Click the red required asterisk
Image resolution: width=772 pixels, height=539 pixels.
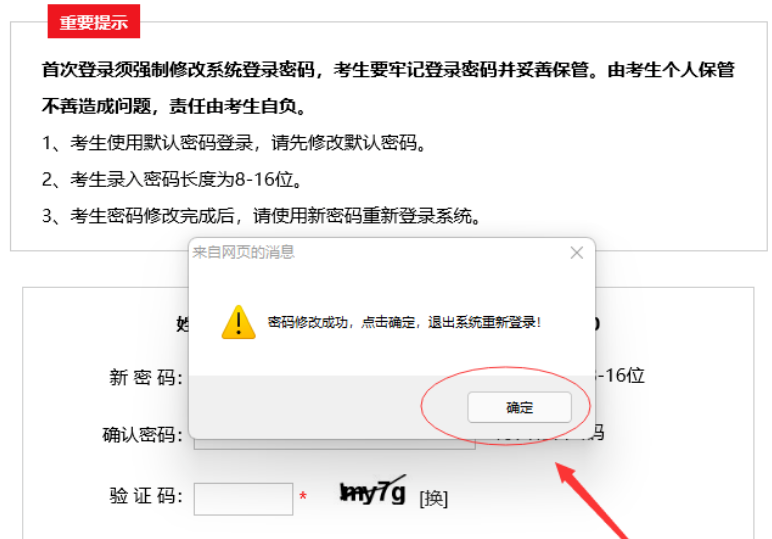[303, 497]
